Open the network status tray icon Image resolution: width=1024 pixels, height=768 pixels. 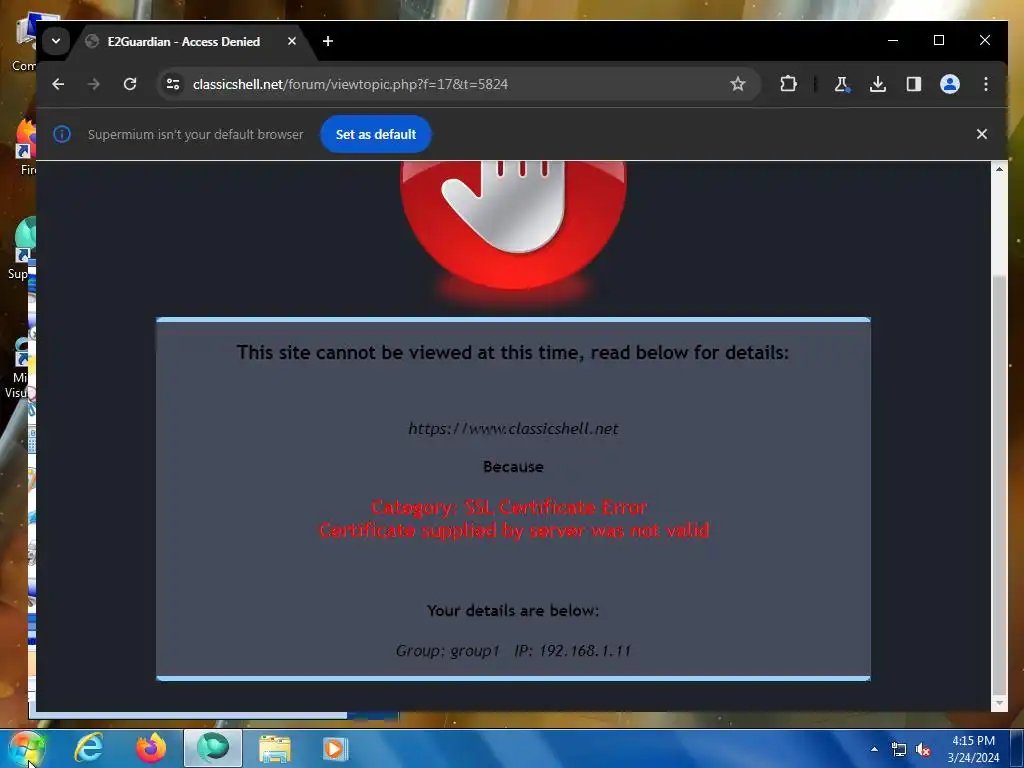point(899,749)
